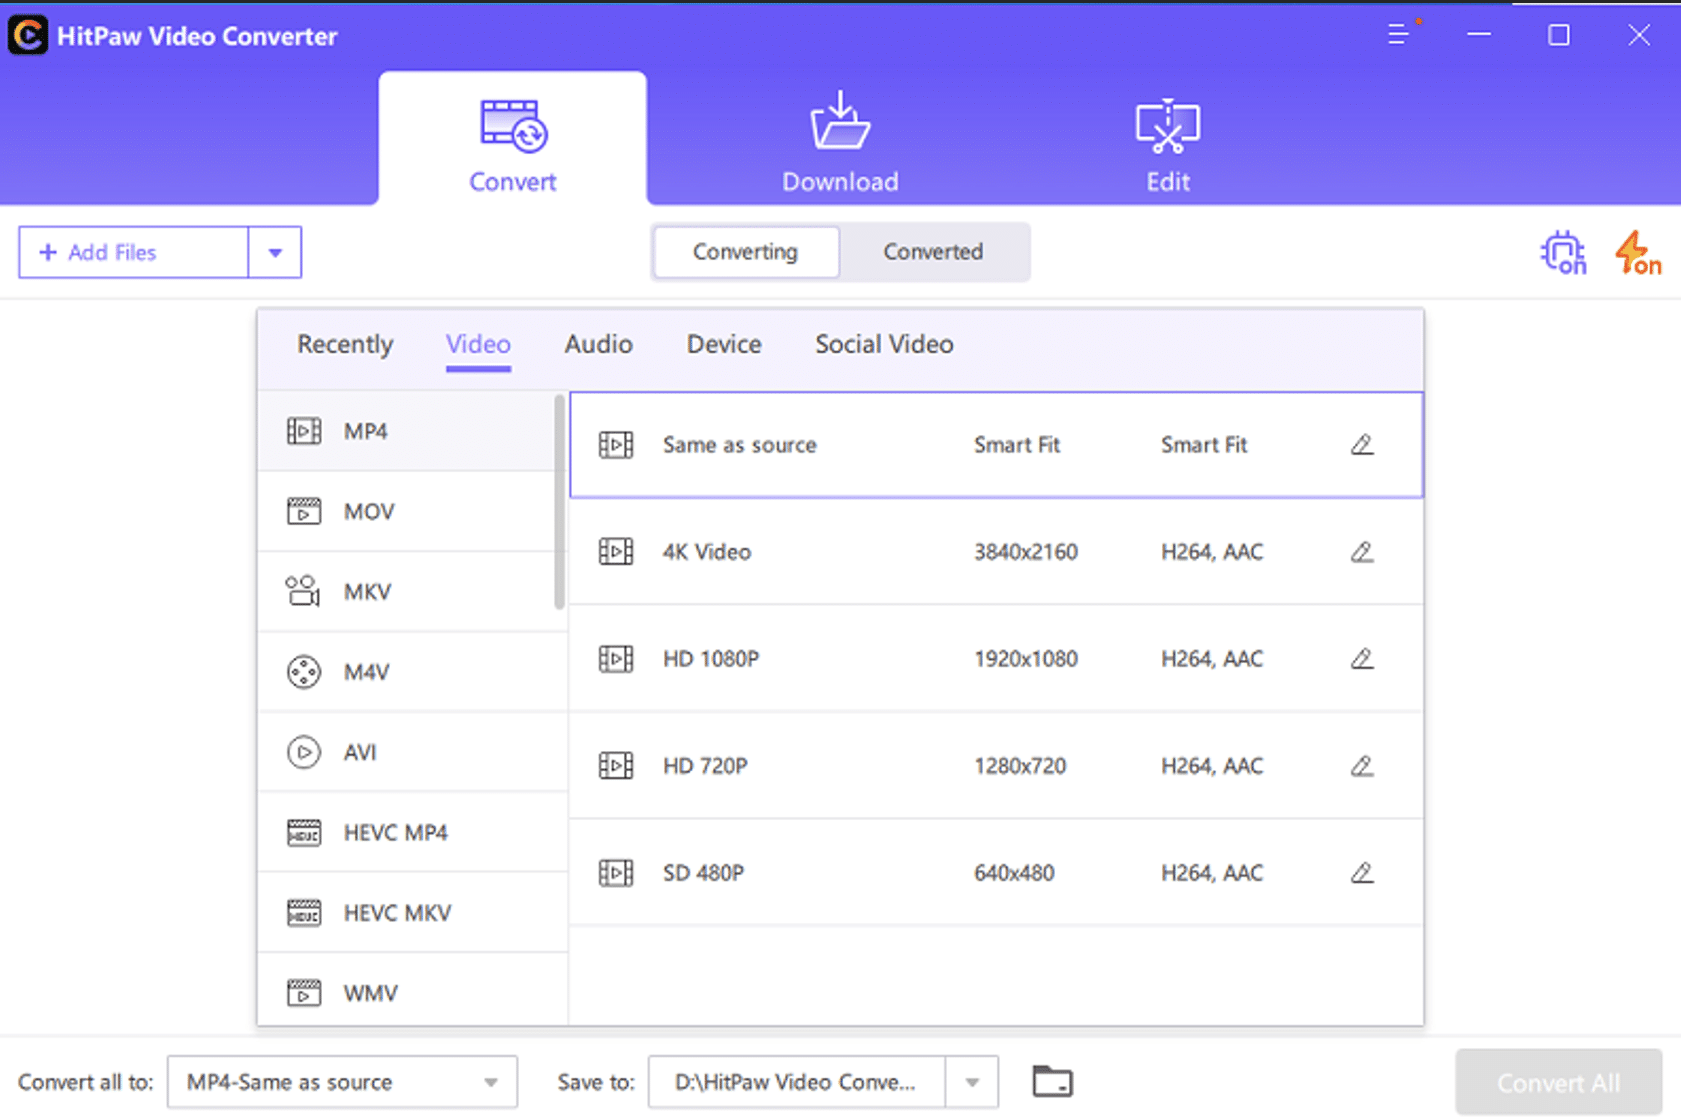Click the M4V reel icon
The width and height of the screenshot is (1681, 1118).
304,672
